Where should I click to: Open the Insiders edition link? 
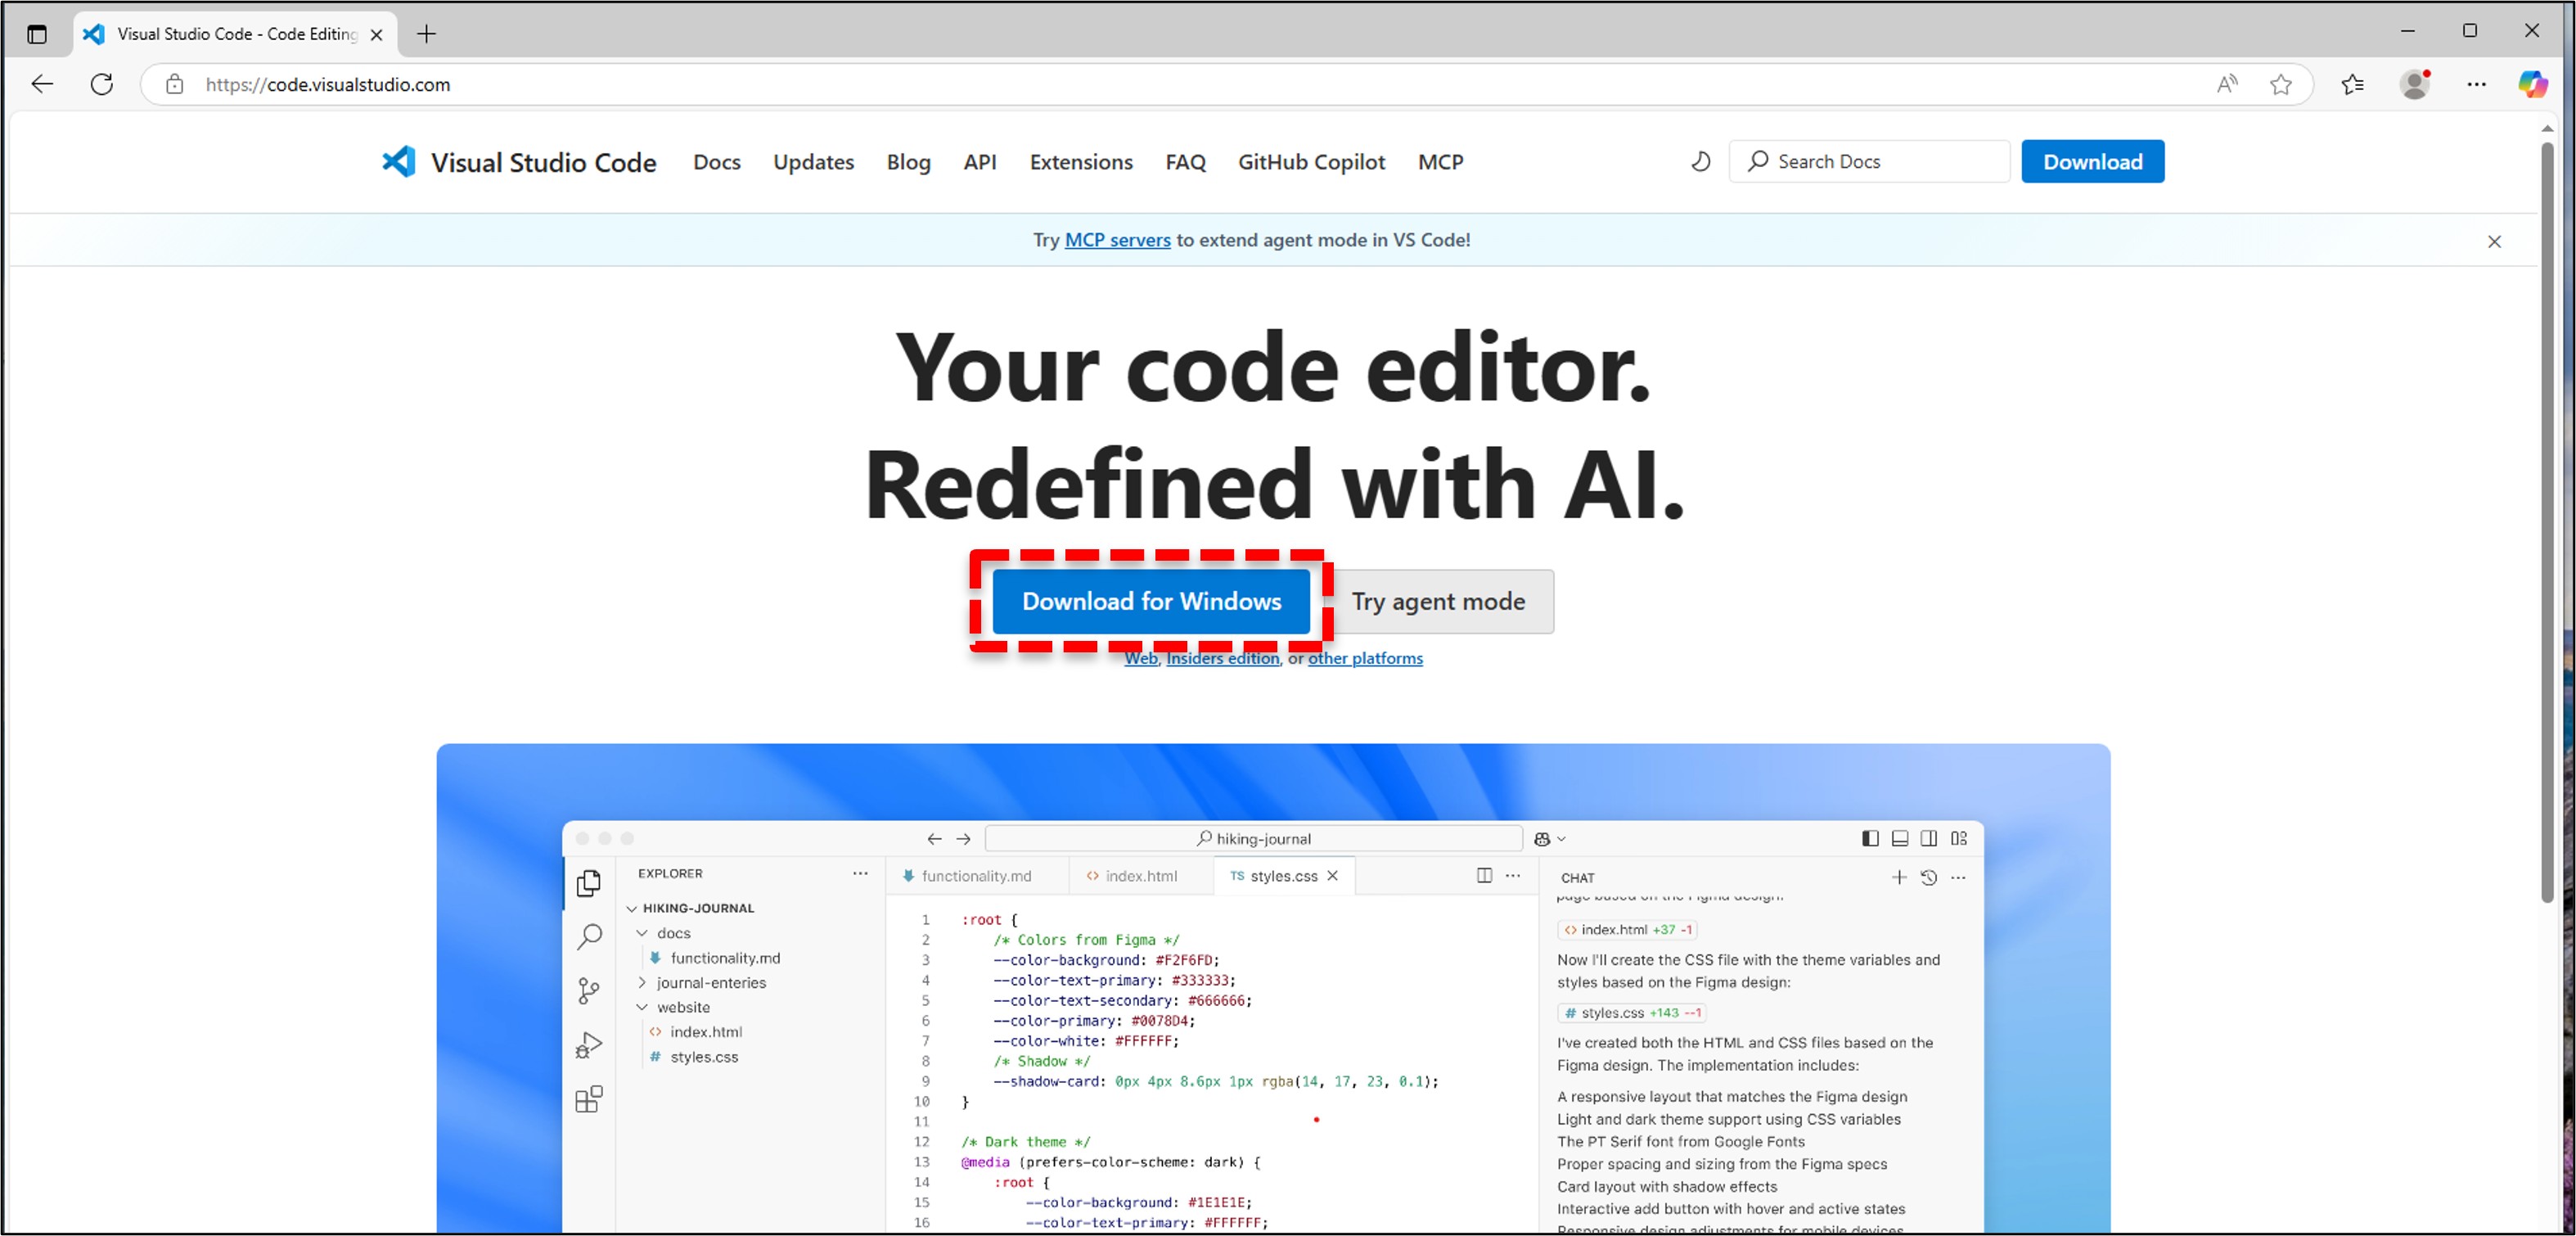(x=1222, y=658)
